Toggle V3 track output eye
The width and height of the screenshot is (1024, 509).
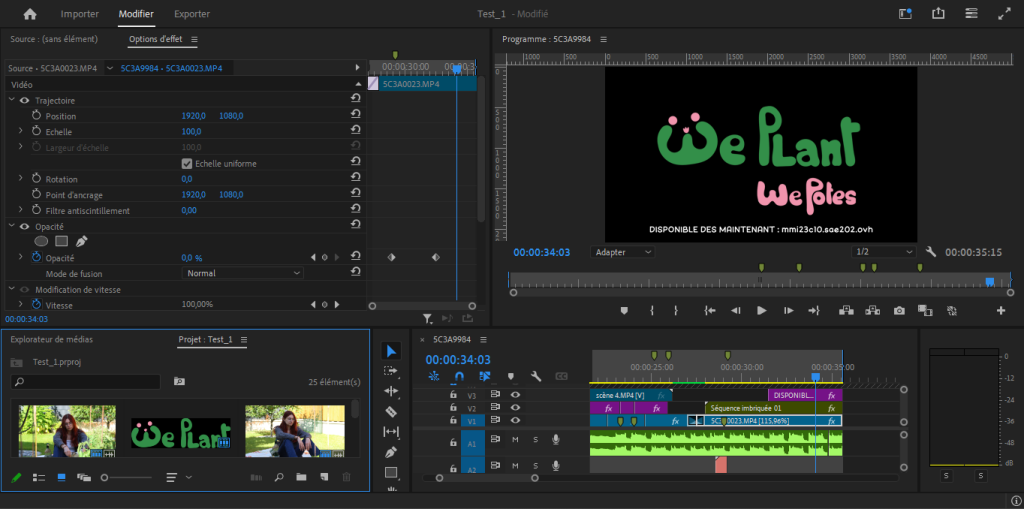(x=515, y=395)
